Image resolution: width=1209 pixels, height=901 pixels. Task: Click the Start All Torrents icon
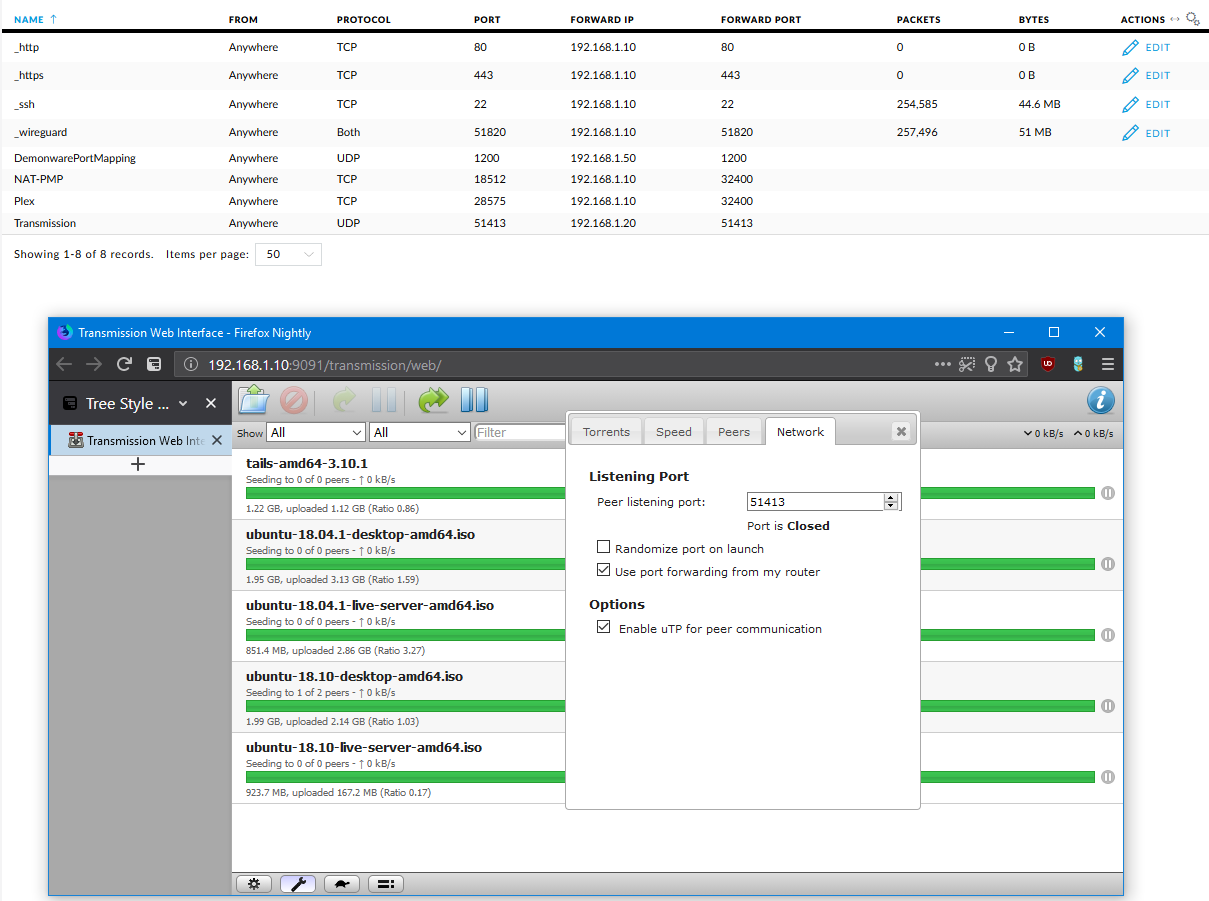tap(433, 400)
